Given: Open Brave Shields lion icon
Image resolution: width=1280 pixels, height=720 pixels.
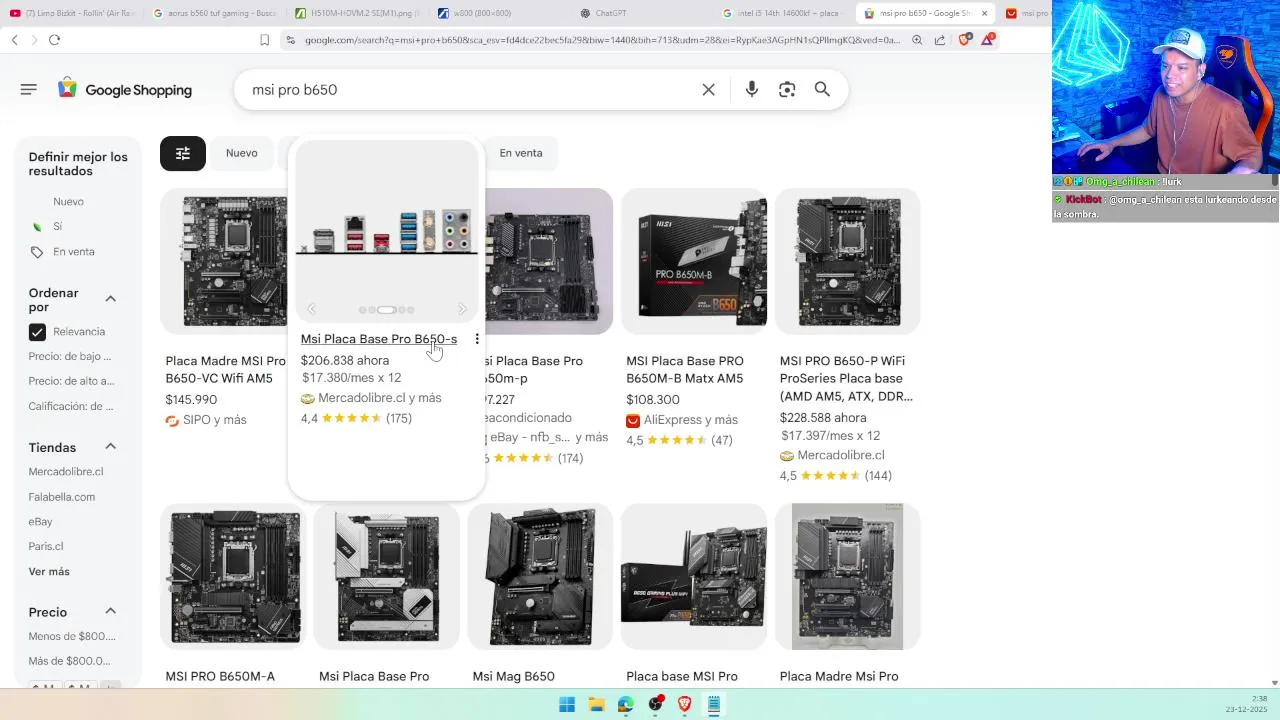Looking at the screenshot, I should (964, 40).
